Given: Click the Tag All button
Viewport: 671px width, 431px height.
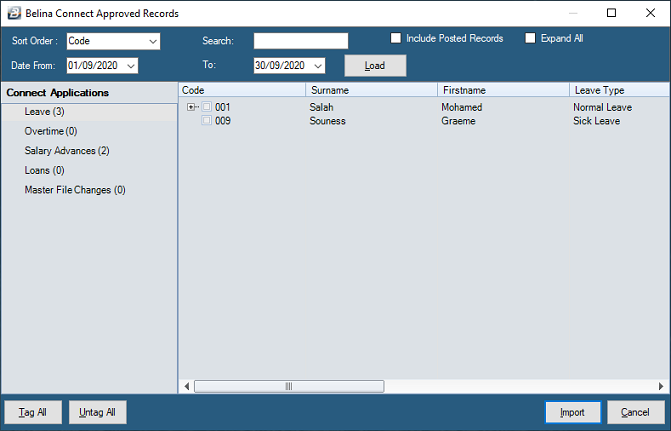Looking at the screenshot, I should coord(33,412).
